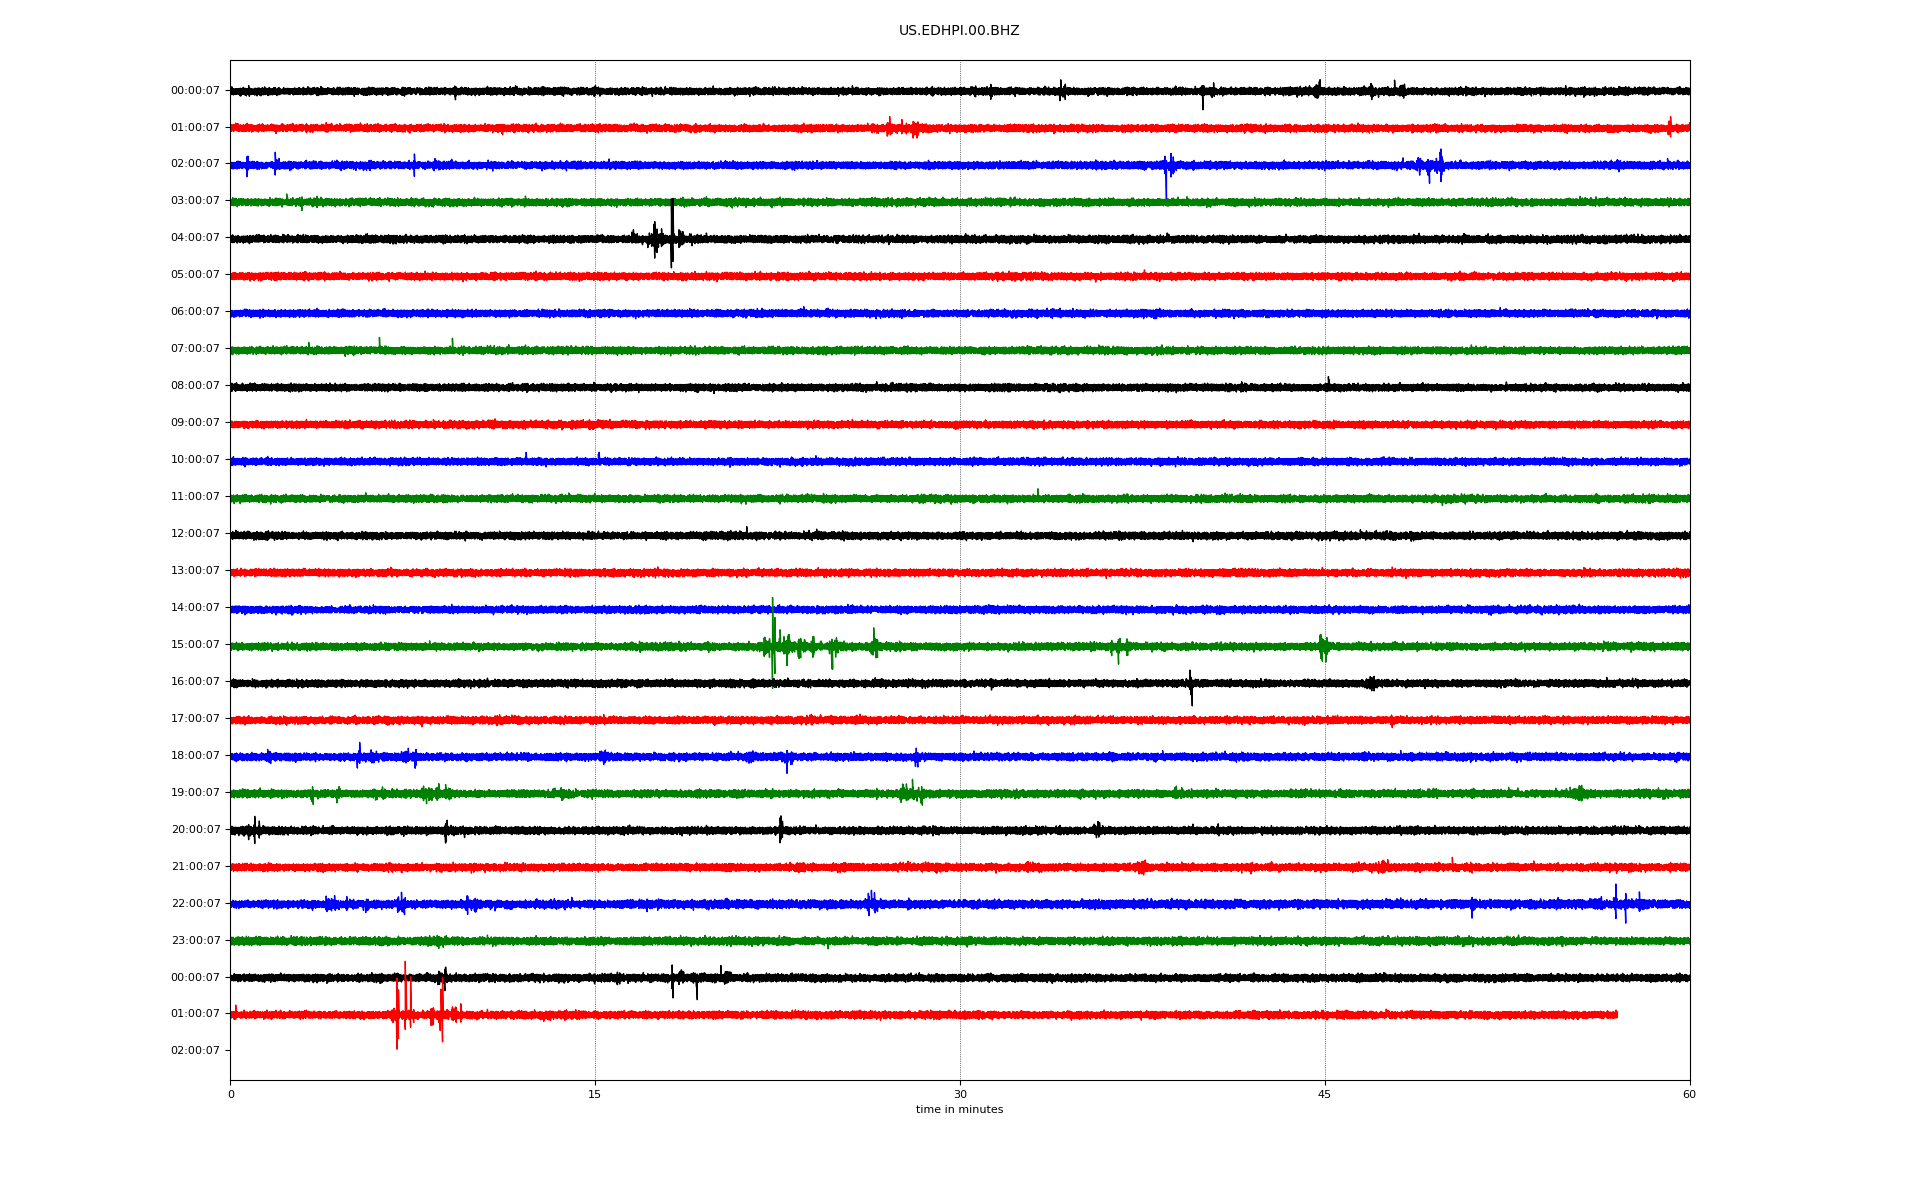Click the x-axis tick label 15

[595, 1095]
